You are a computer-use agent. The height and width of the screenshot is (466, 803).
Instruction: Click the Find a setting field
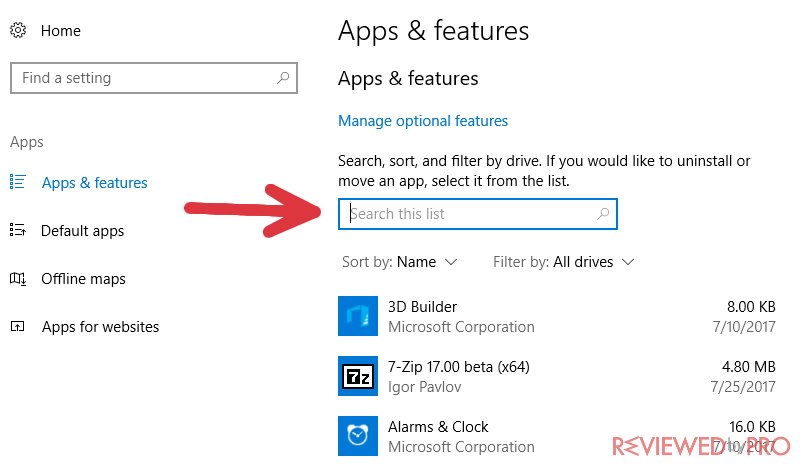coord(154,78)
